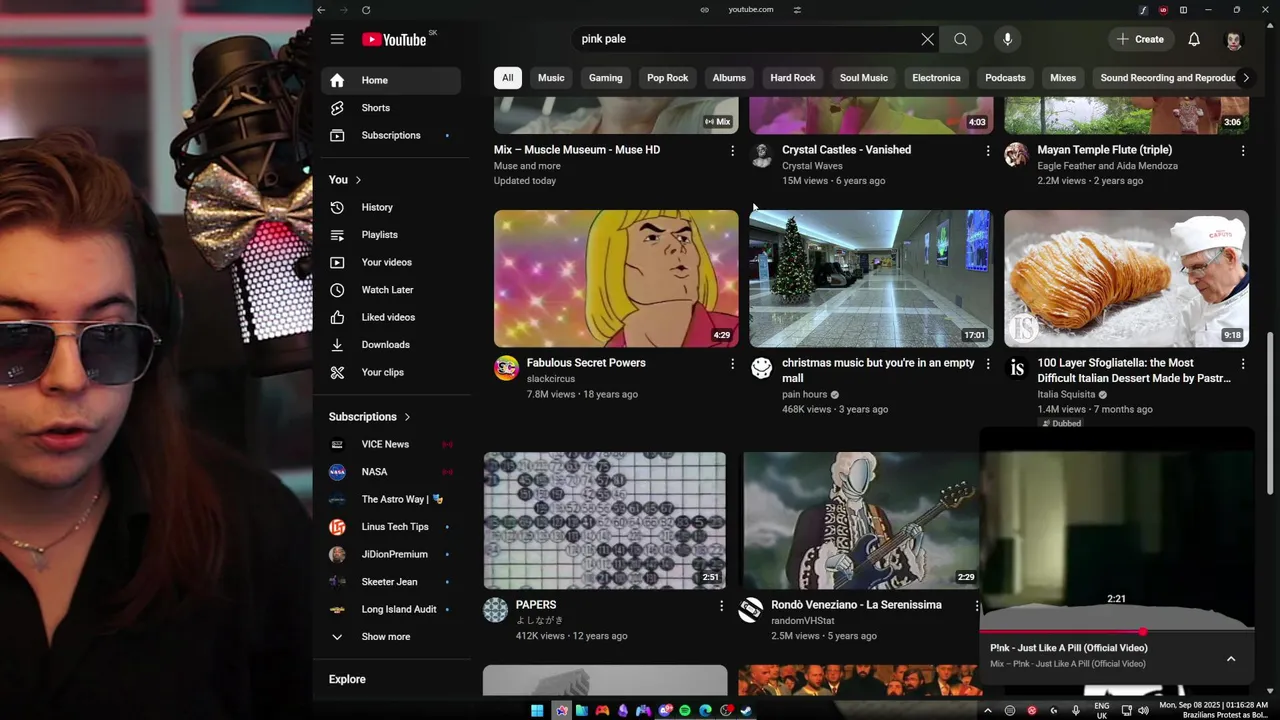Open the VICE News channel
The height and width of the screenshot is (720, 1280).
coord(391,444)
